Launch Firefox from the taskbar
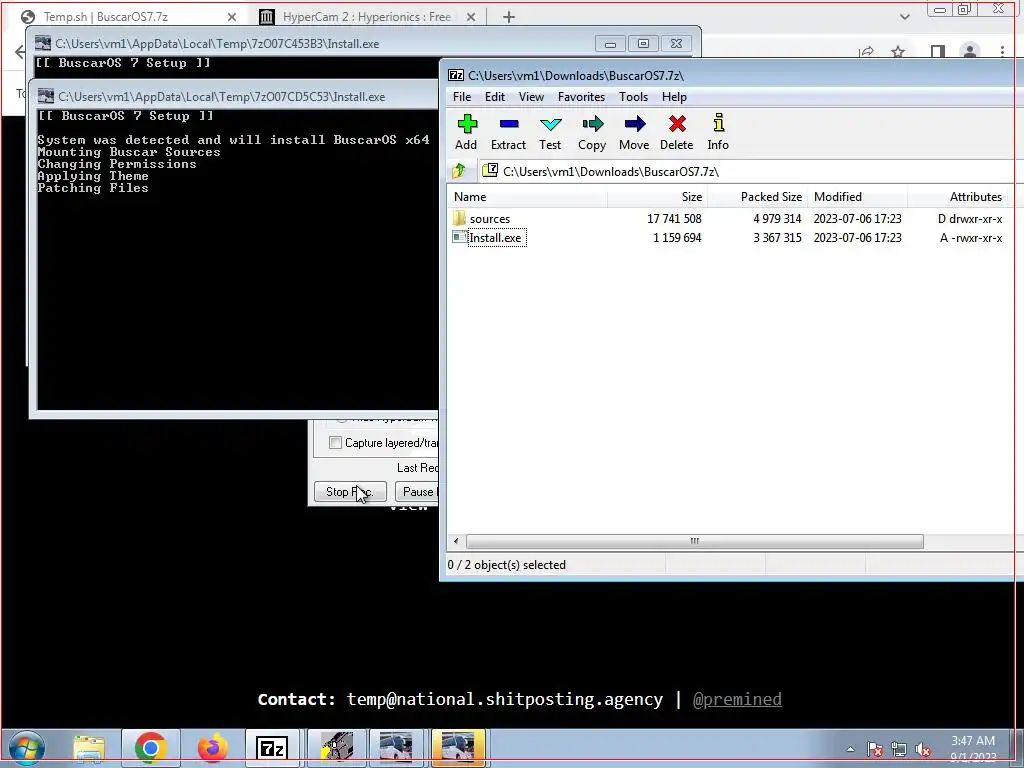 coord(212,748)
